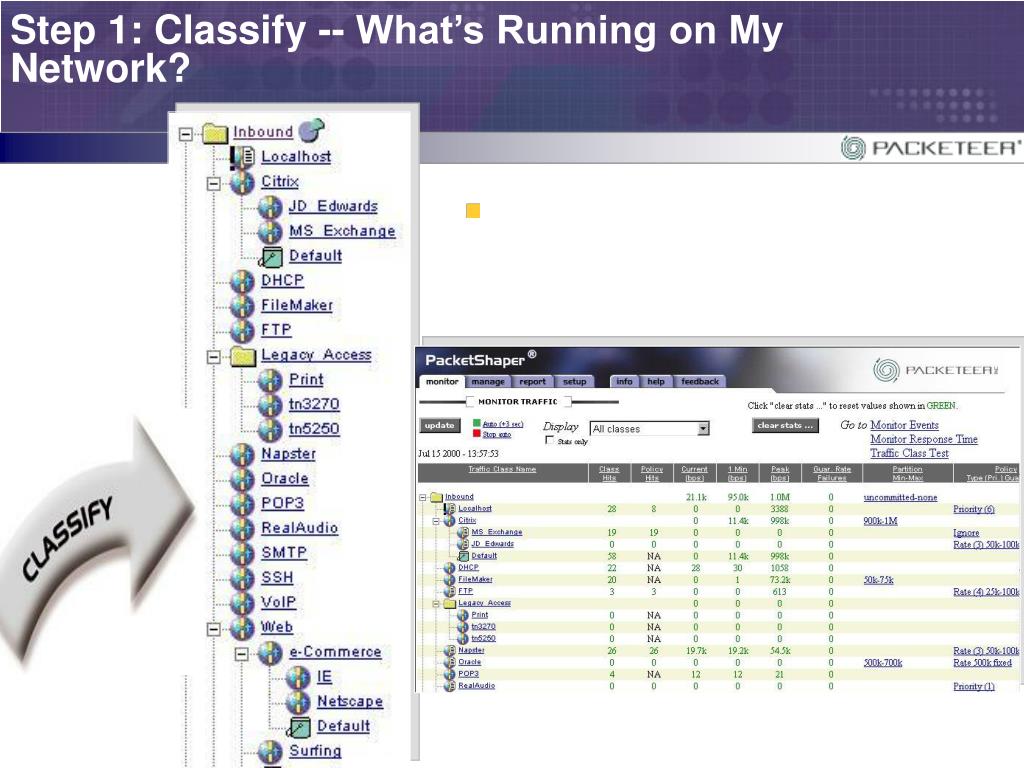
Task: Click the e-Commerce globe icon in large tree
Action: (x=270, y=652)
